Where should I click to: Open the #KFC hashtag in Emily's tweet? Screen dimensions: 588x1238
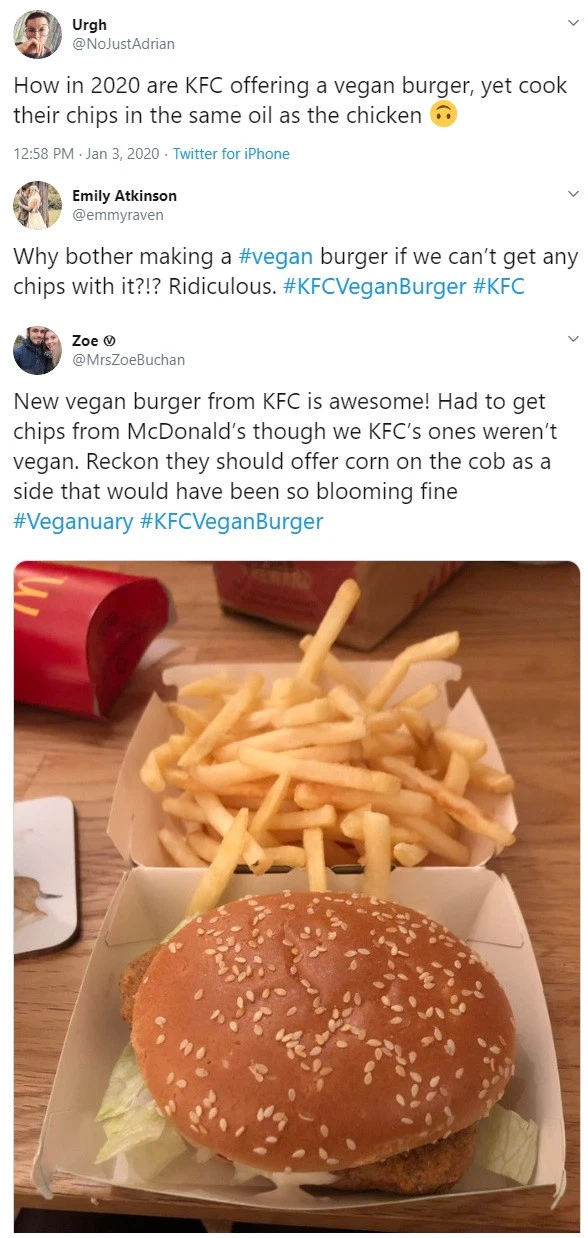pyautogui.click(x=498, y=286)
